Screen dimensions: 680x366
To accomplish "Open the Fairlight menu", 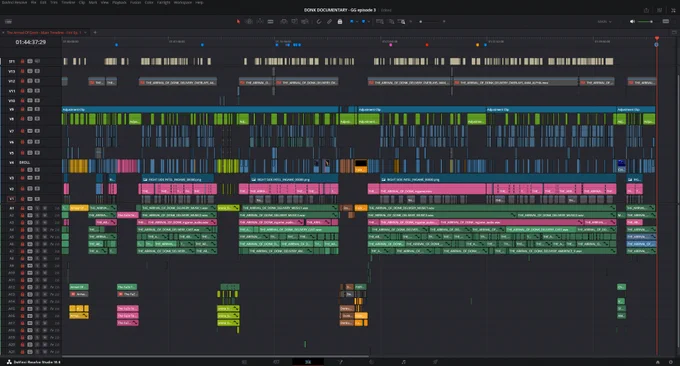I will coord(163,3).
